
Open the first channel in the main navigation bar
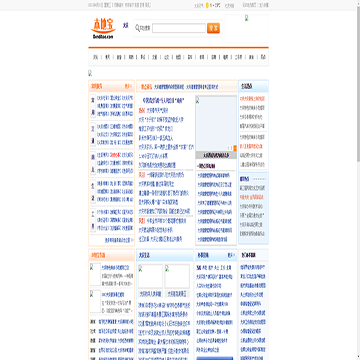tap(95, 57)
